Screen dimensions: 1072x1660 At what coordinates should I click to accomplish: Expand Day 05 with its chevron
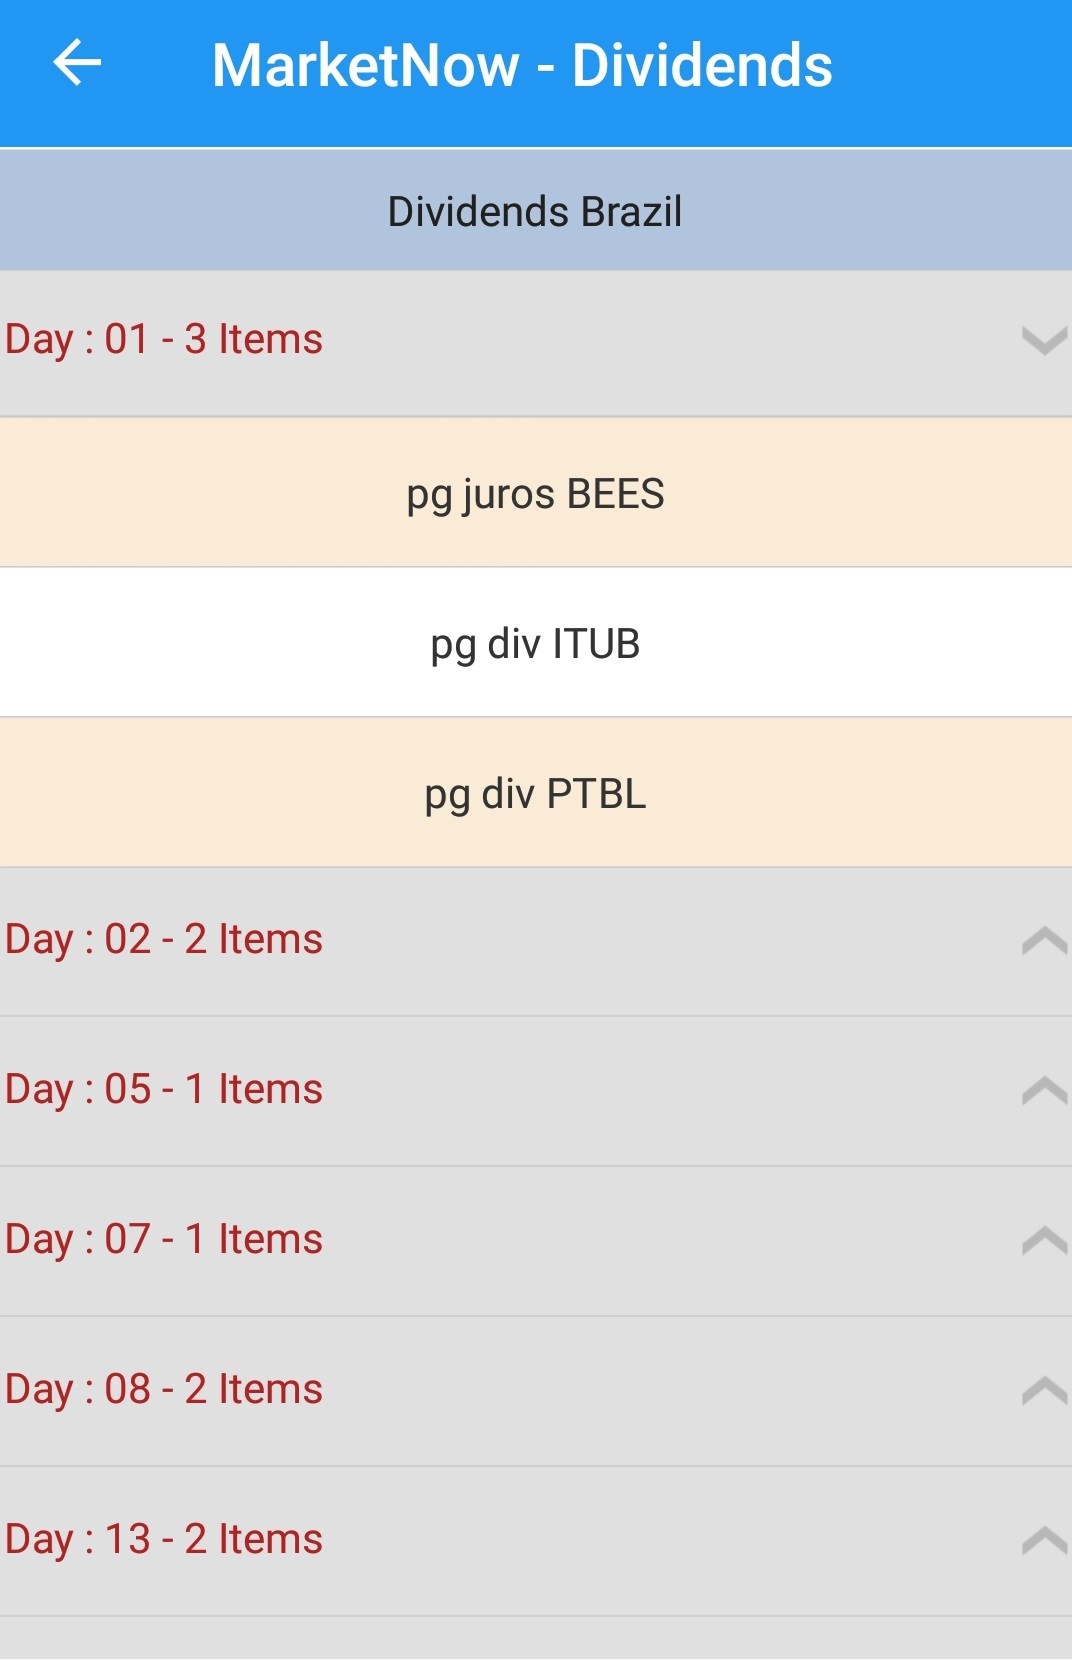[1044, 1090]
